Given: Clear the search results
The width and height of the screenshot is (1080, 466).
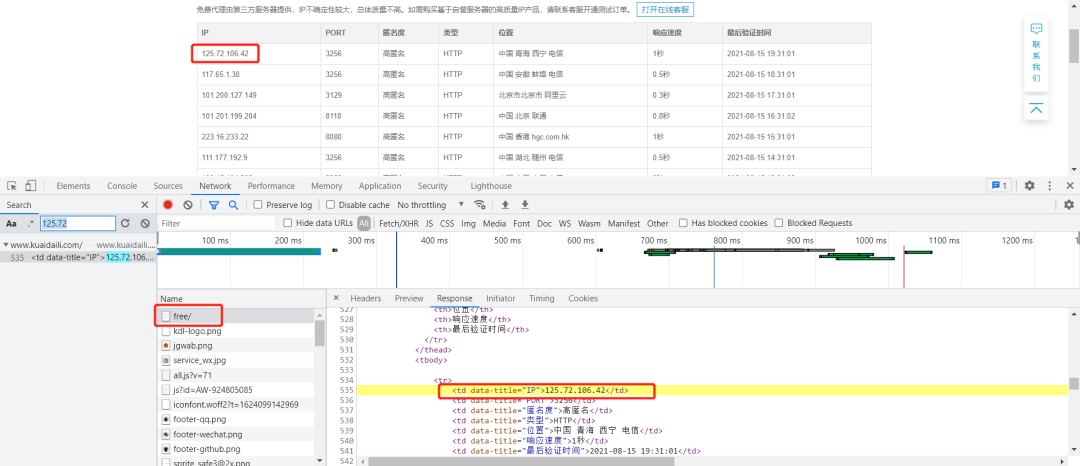Looking at the screenshot, I should (145, 224).
